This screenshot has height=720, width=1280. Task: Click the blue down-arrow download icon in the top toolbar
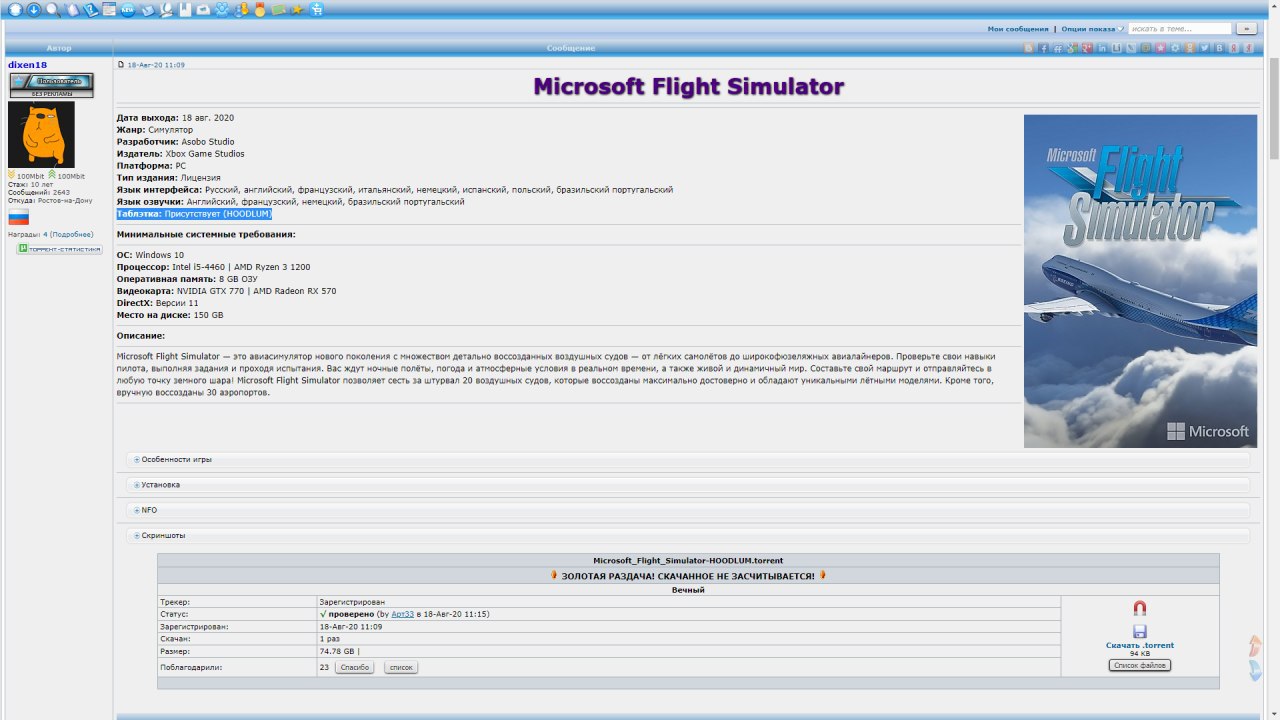pyautogui.click(x=34, y=10)
